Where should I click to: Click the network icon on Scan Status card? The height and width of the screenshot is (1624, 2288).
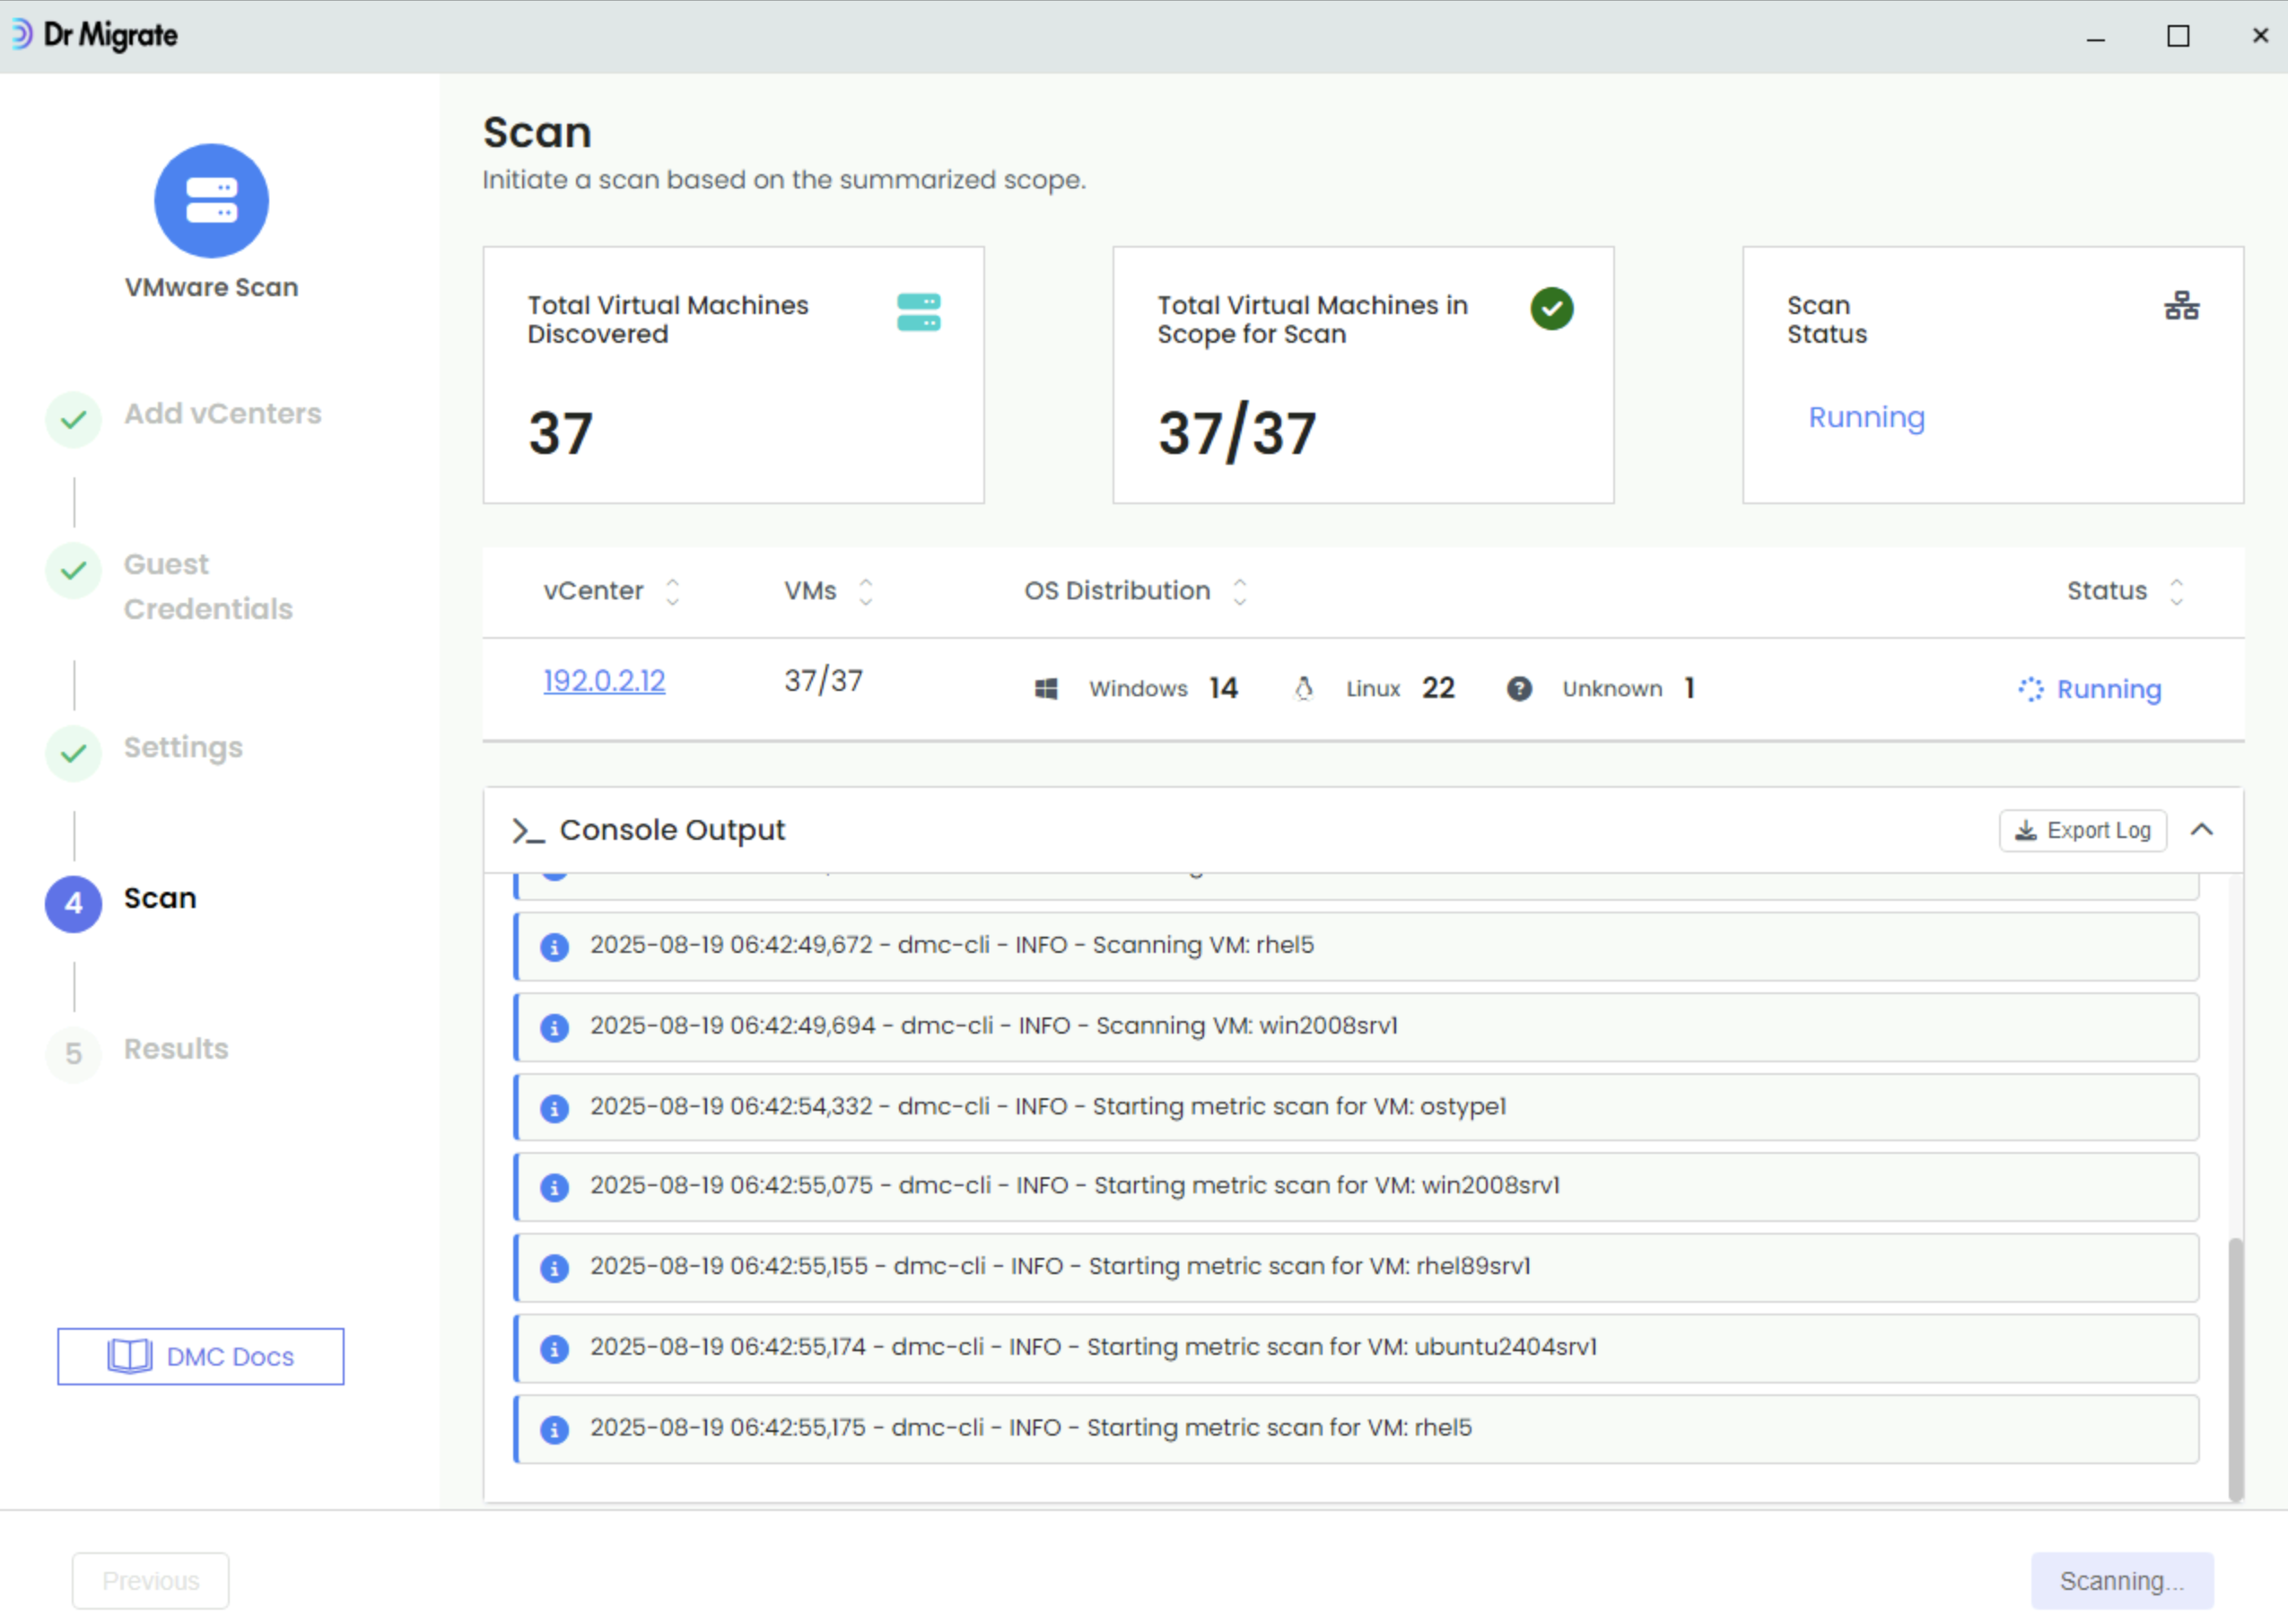pos(2181,306)
